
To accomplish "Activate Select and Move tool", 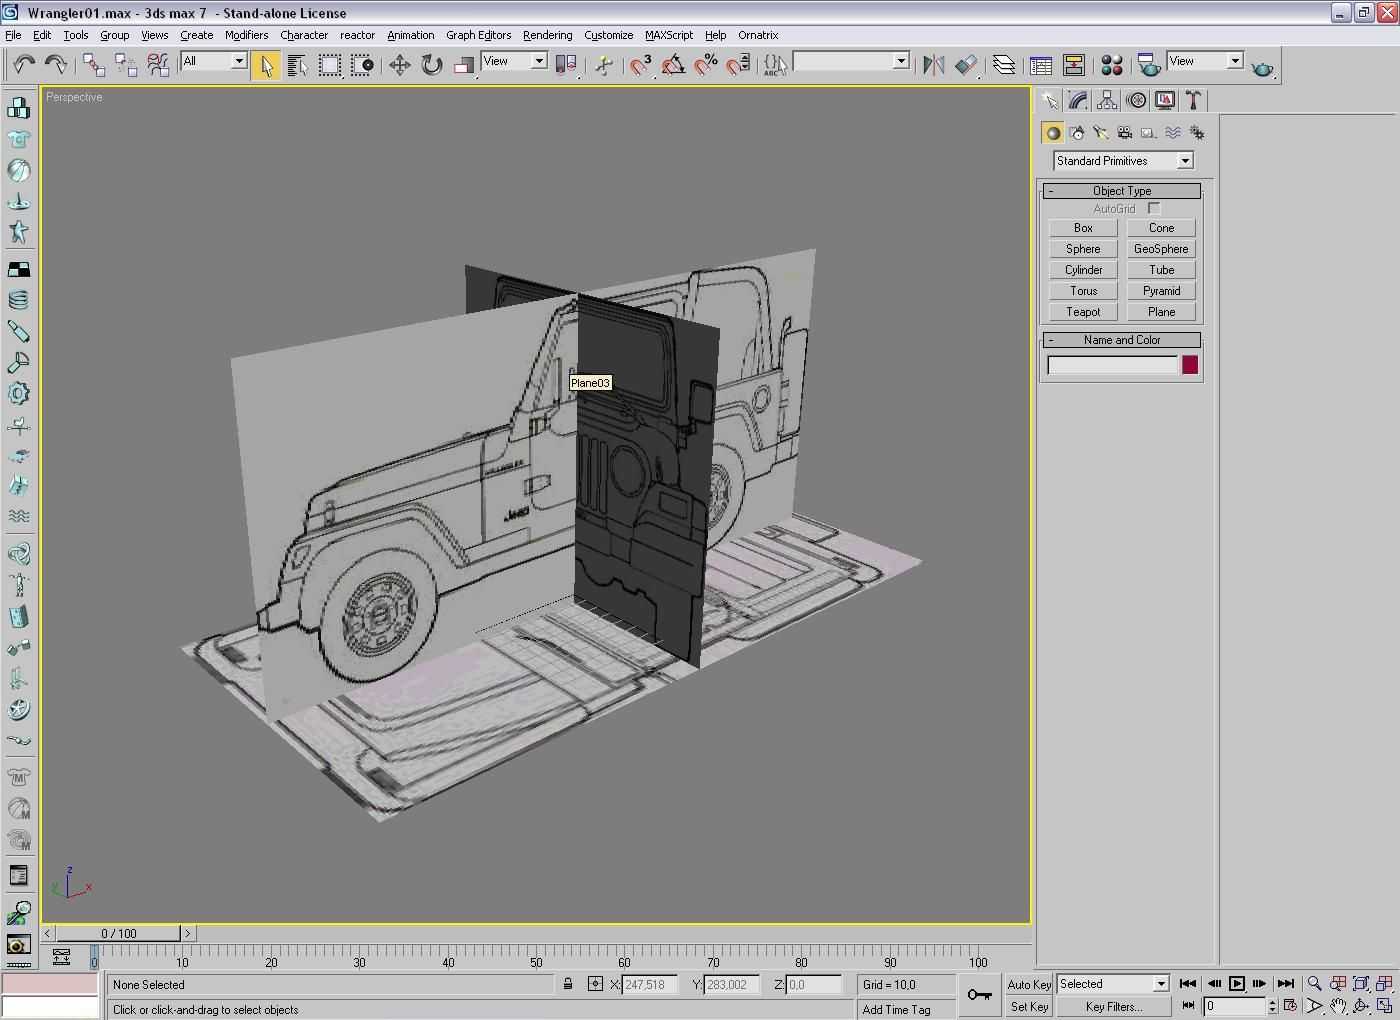I will point(399,65).
